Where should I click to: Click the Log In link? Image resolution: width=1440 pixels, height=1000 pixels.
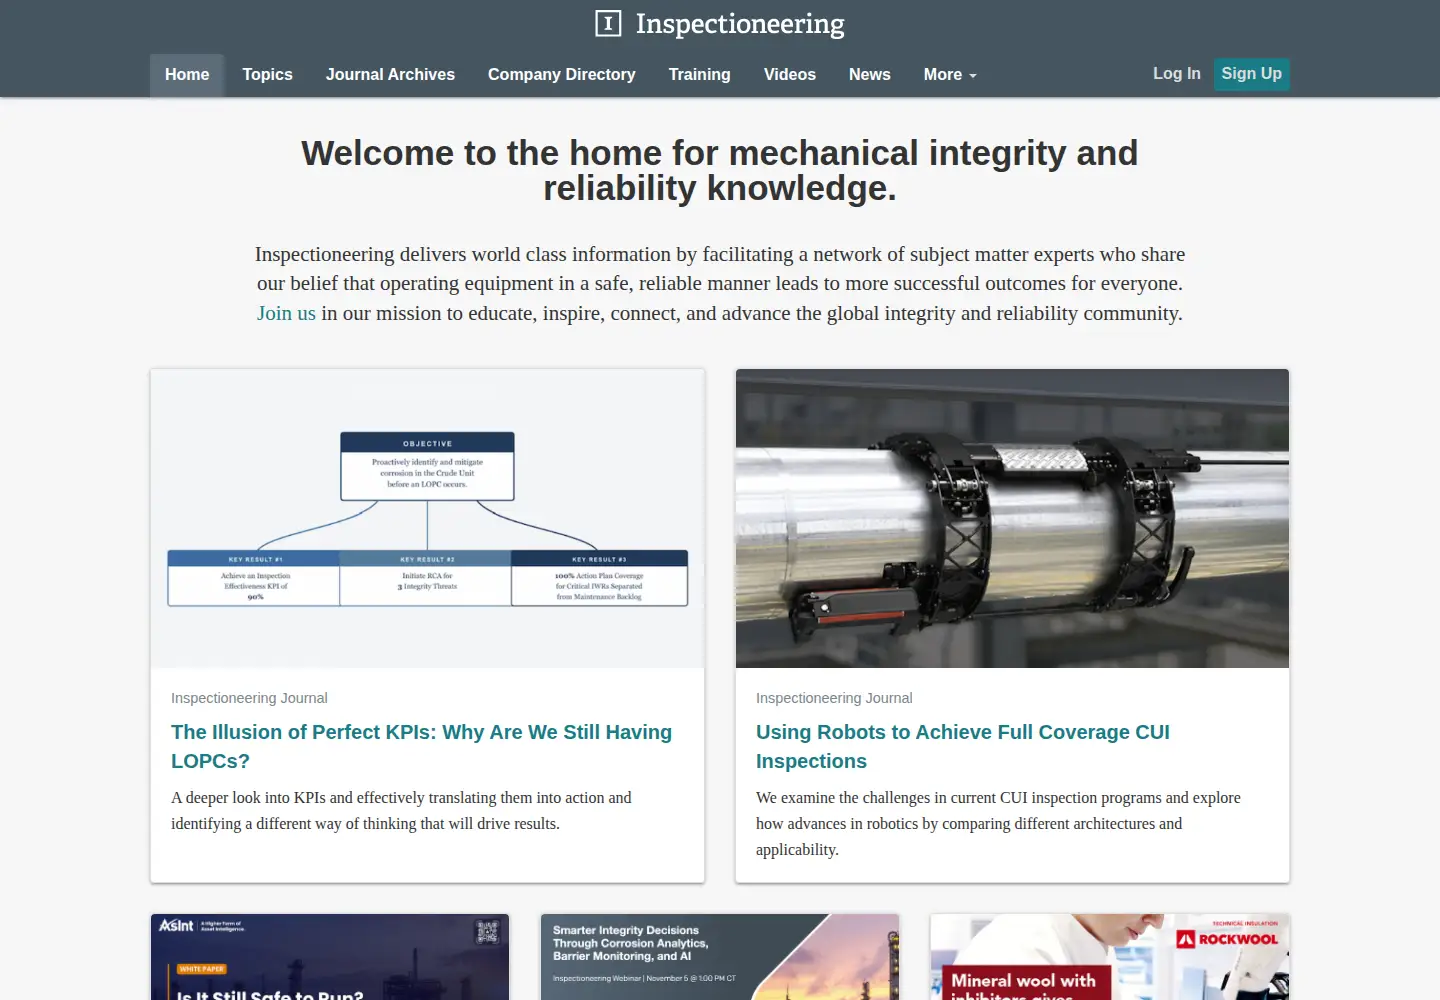(1176, 74)
